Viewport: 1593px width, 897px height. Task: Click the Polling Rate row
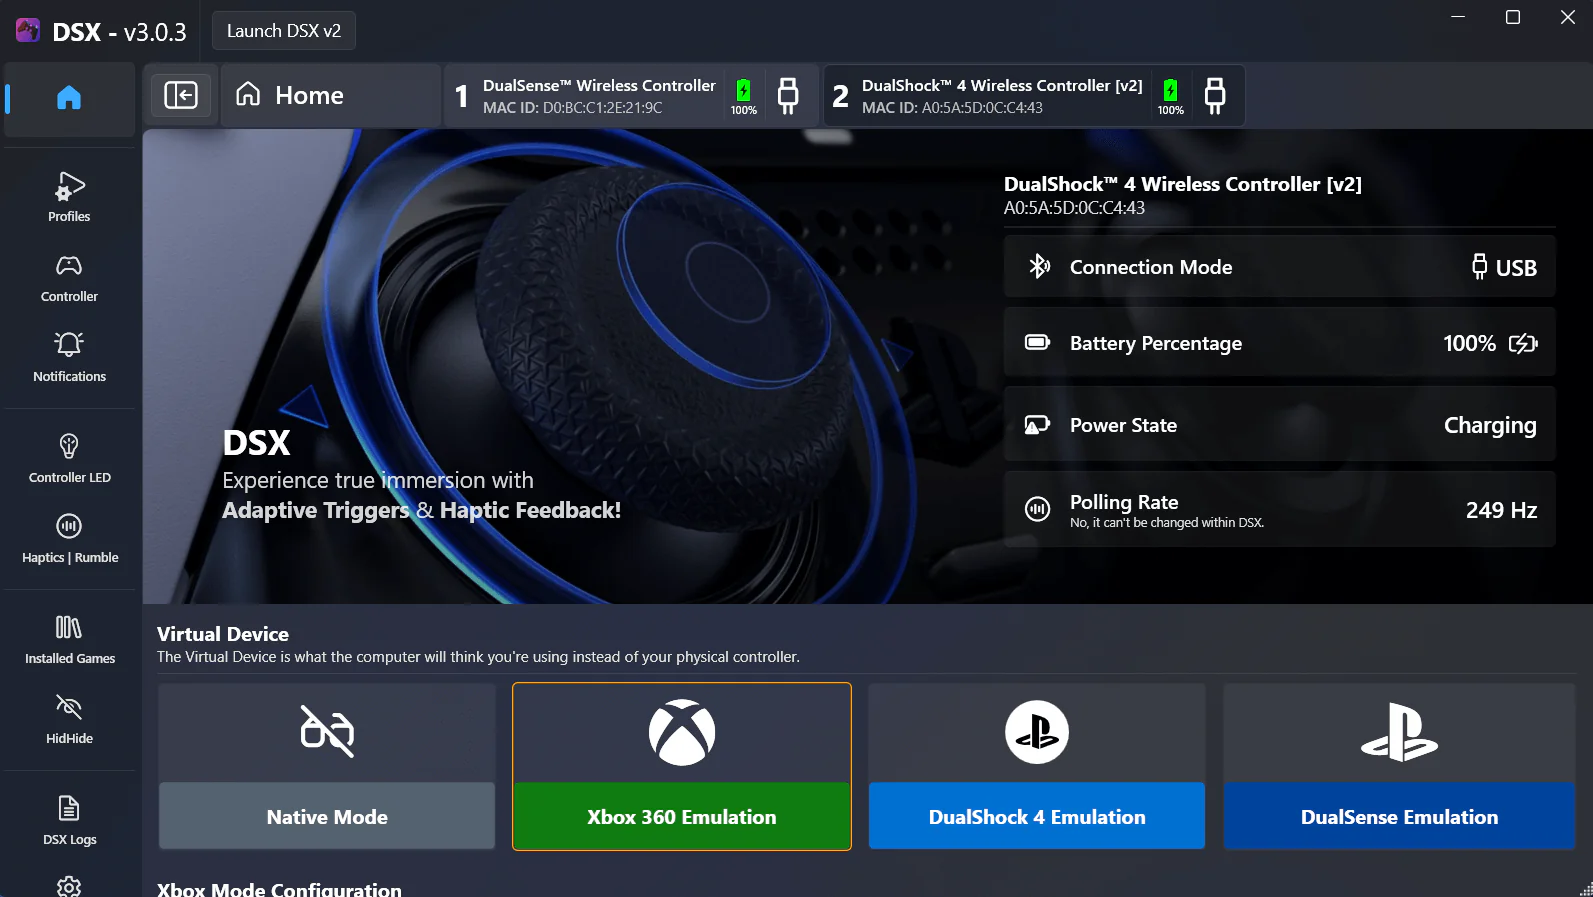tap(1279, 510)
